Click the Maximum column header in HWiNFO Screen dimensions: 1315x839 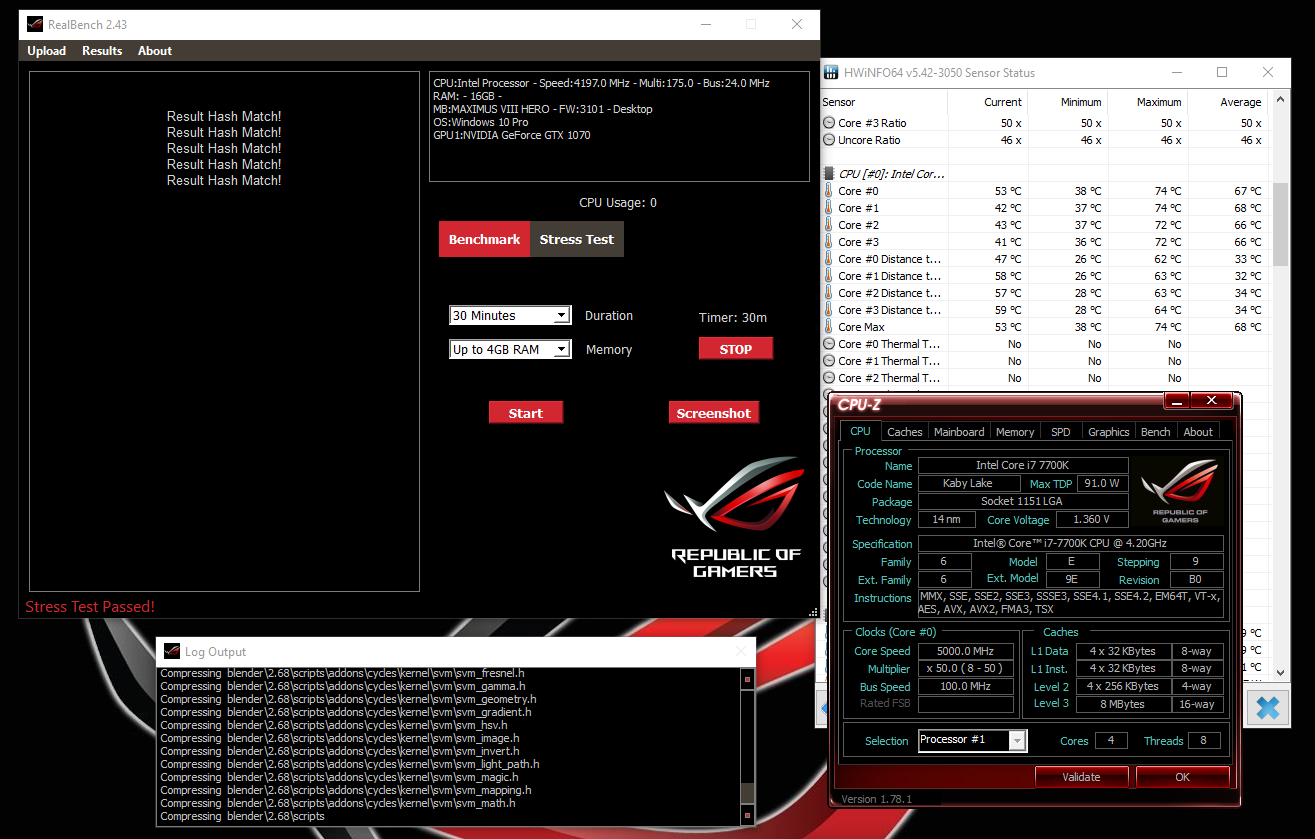click(x=1146, y=102)
